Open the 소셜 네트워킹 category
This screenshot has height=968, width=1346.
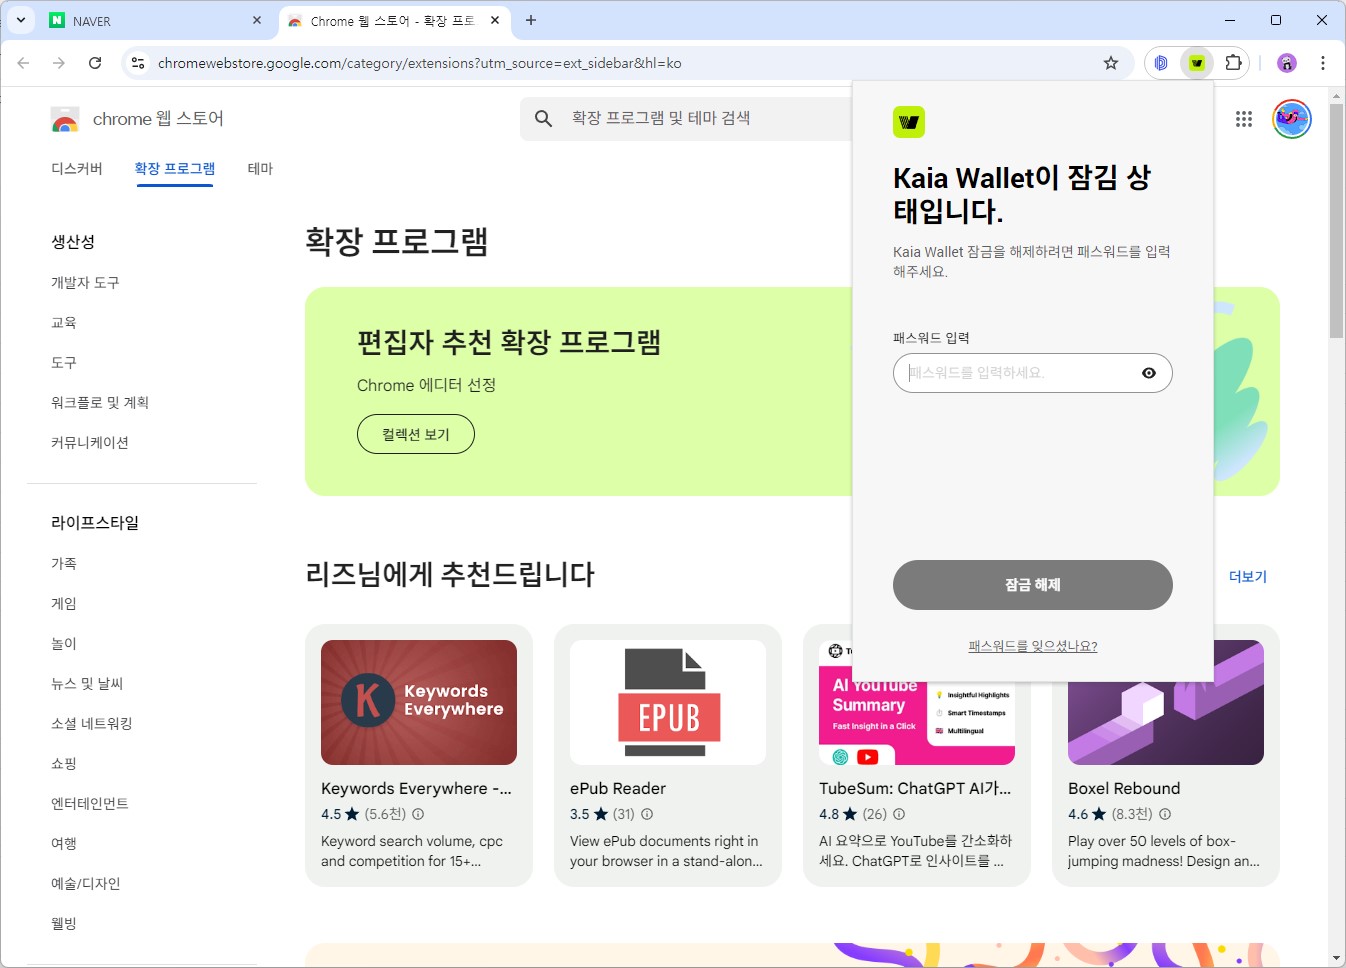[92, 724]
